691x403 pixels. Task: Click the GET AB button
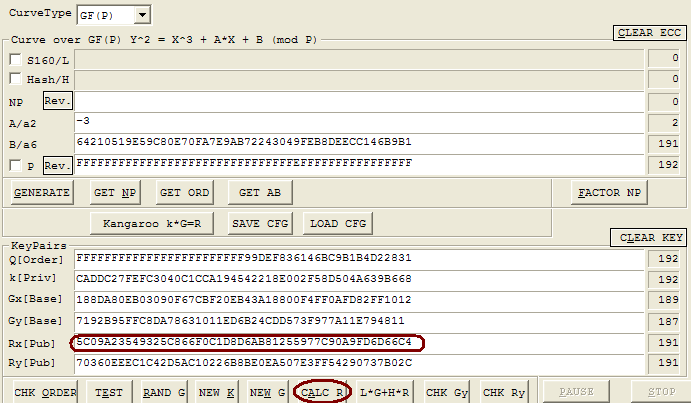(260, 193)
